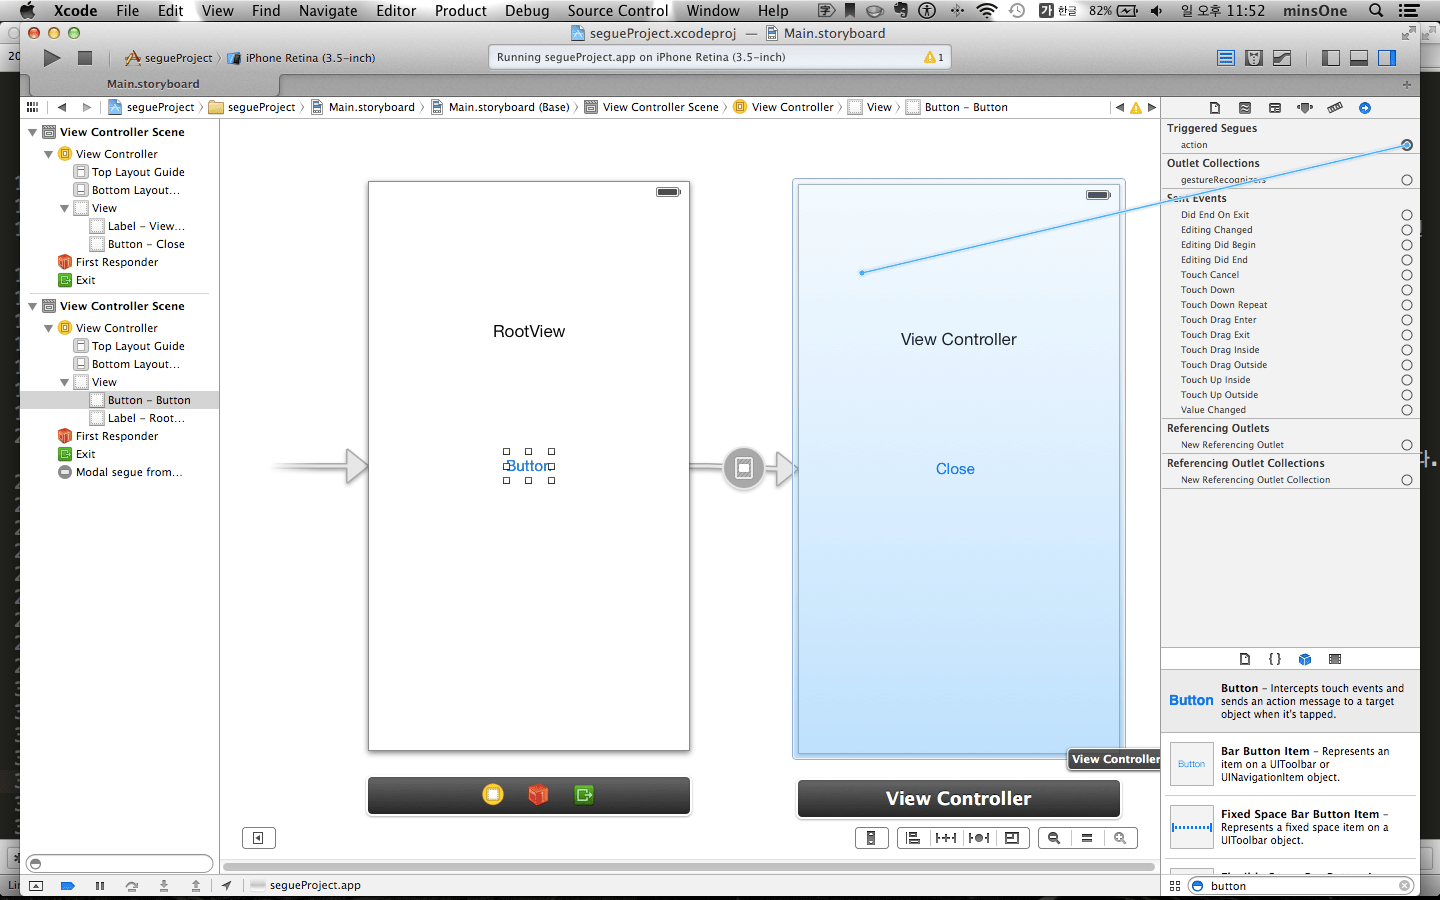This screenshot has height=900, width=1440.
Task: Click the action segue connection circle
Action: pyautogui.click(x=1407, y=145)
